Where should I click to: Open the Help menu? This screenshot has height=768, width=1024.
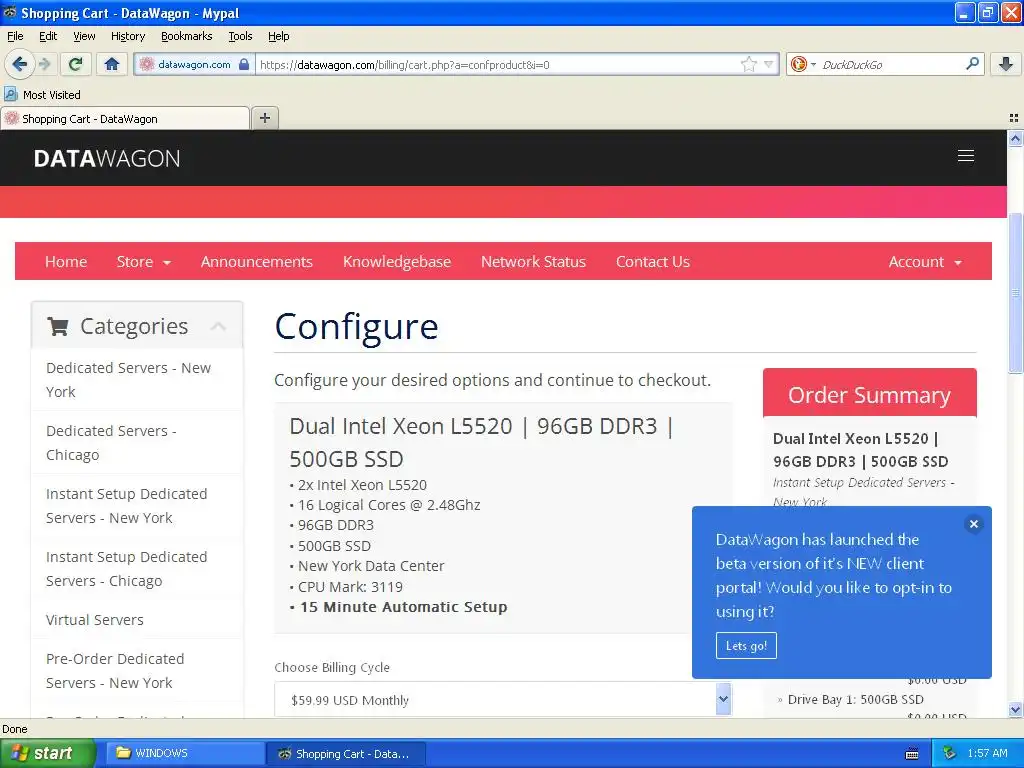(278, 36)
